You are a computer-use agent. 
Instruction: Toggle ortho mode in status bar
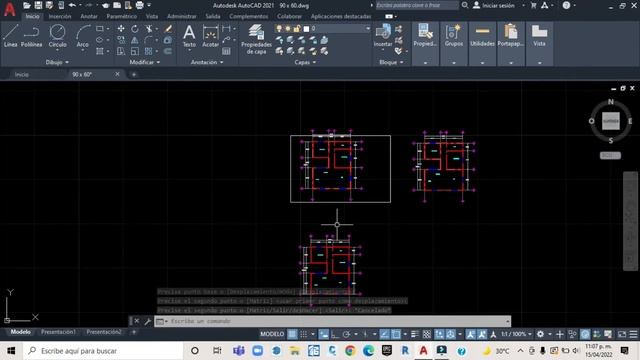pos(335,334)
